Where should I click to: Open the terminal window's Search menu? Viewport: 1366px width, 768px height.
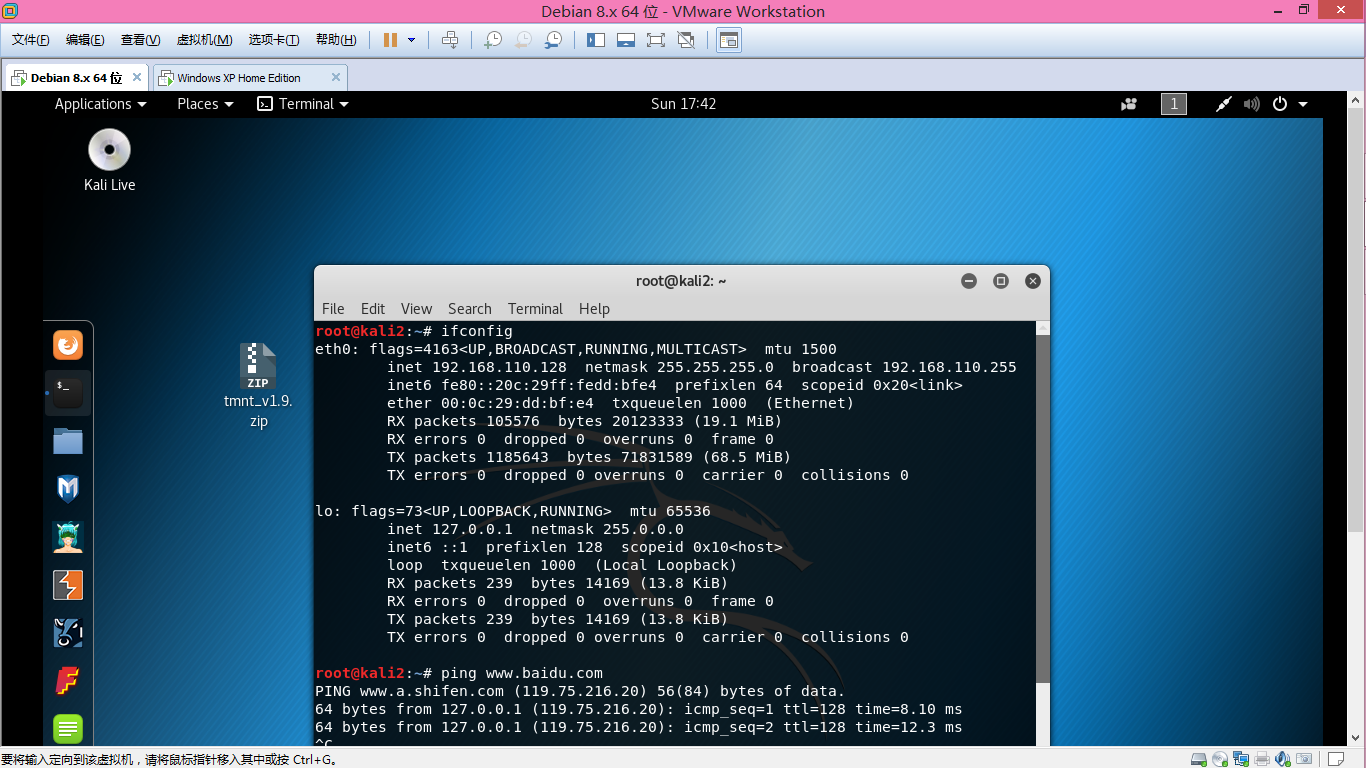pyautogui.click(x=470, y=309)
